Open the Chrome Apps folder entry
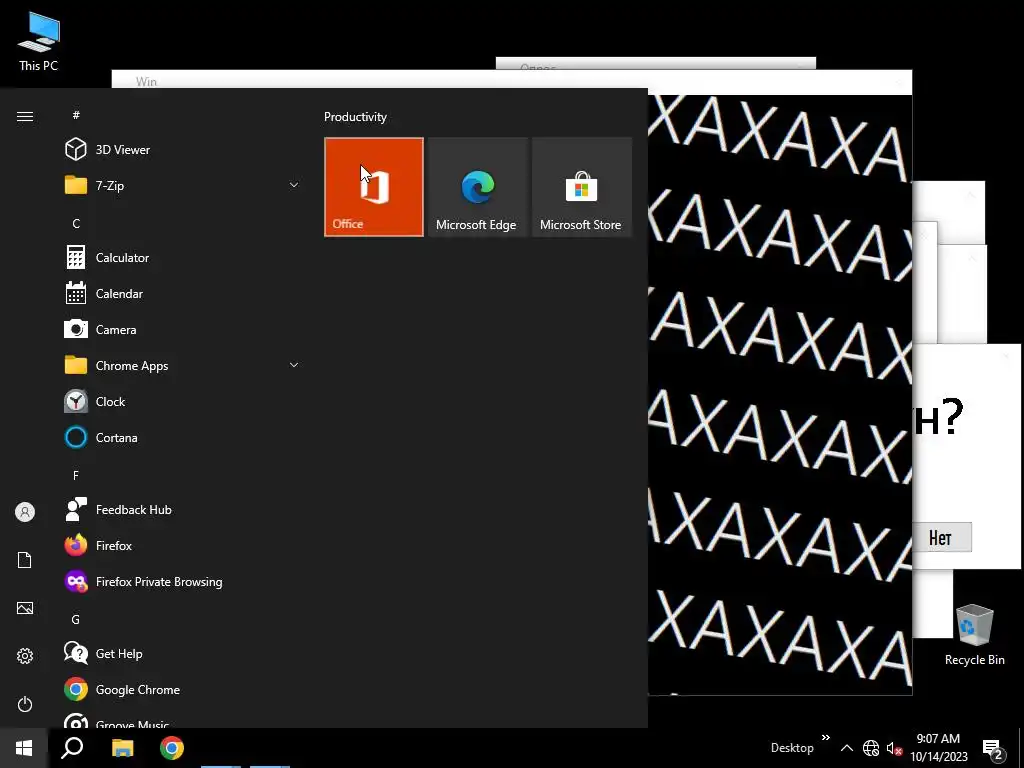This screenshot has height=768, width=1024. (183, 365)
